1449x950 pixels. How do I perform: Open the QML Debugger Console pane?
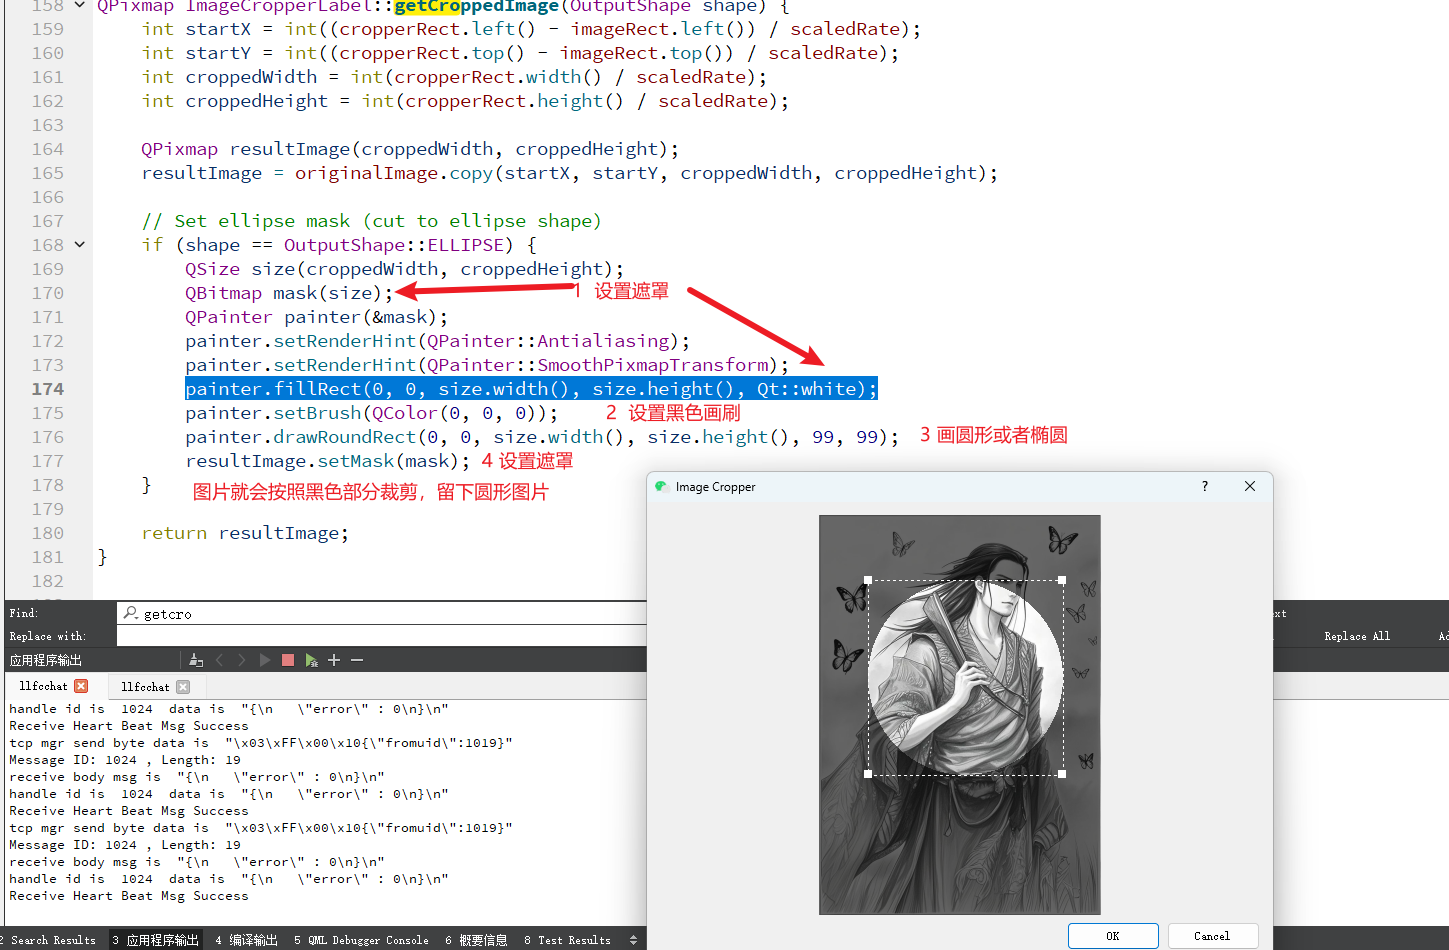coord(361,940)
